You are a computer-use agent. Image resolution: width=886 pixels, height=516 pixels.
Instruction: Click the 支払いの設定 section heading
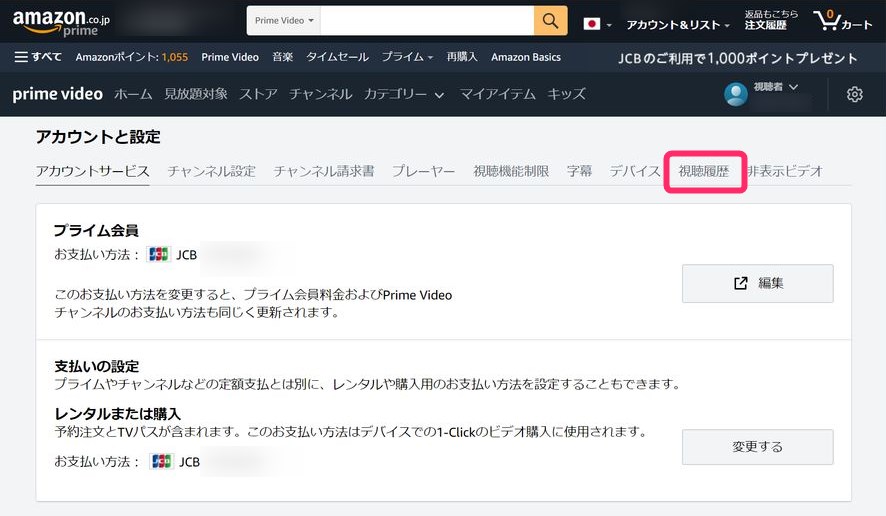point(97,366)
